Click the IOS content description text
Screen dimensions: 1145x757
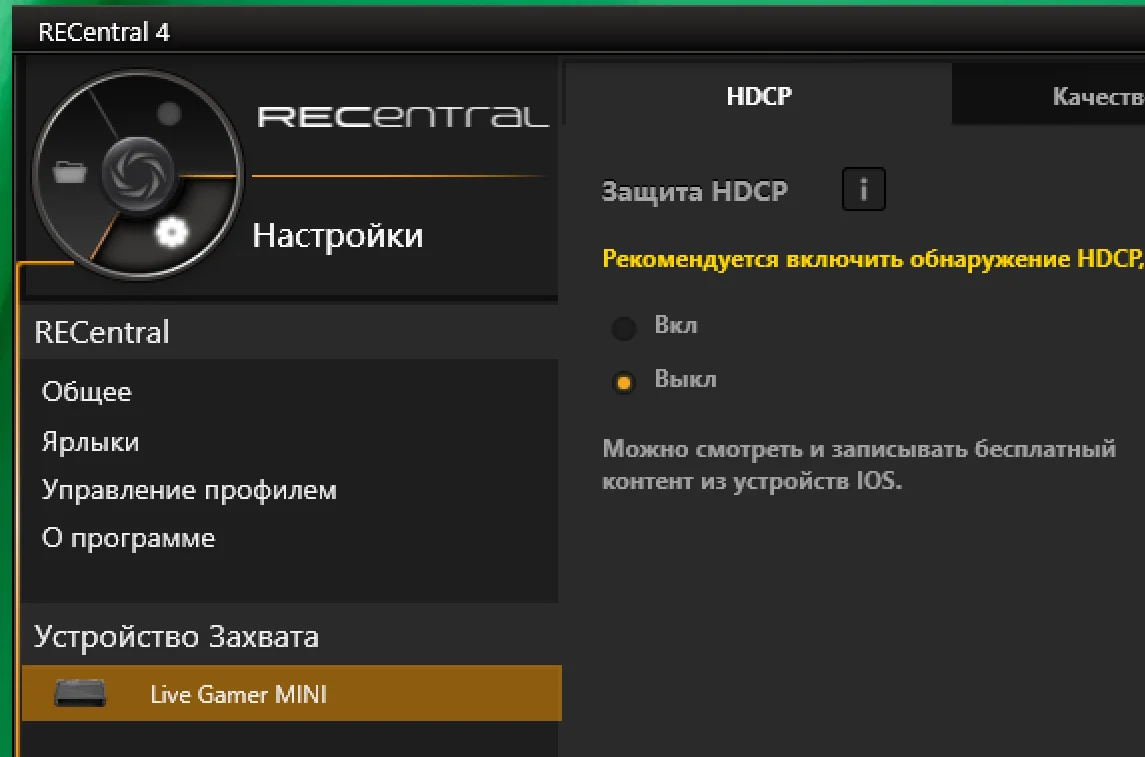click(859, 465)
